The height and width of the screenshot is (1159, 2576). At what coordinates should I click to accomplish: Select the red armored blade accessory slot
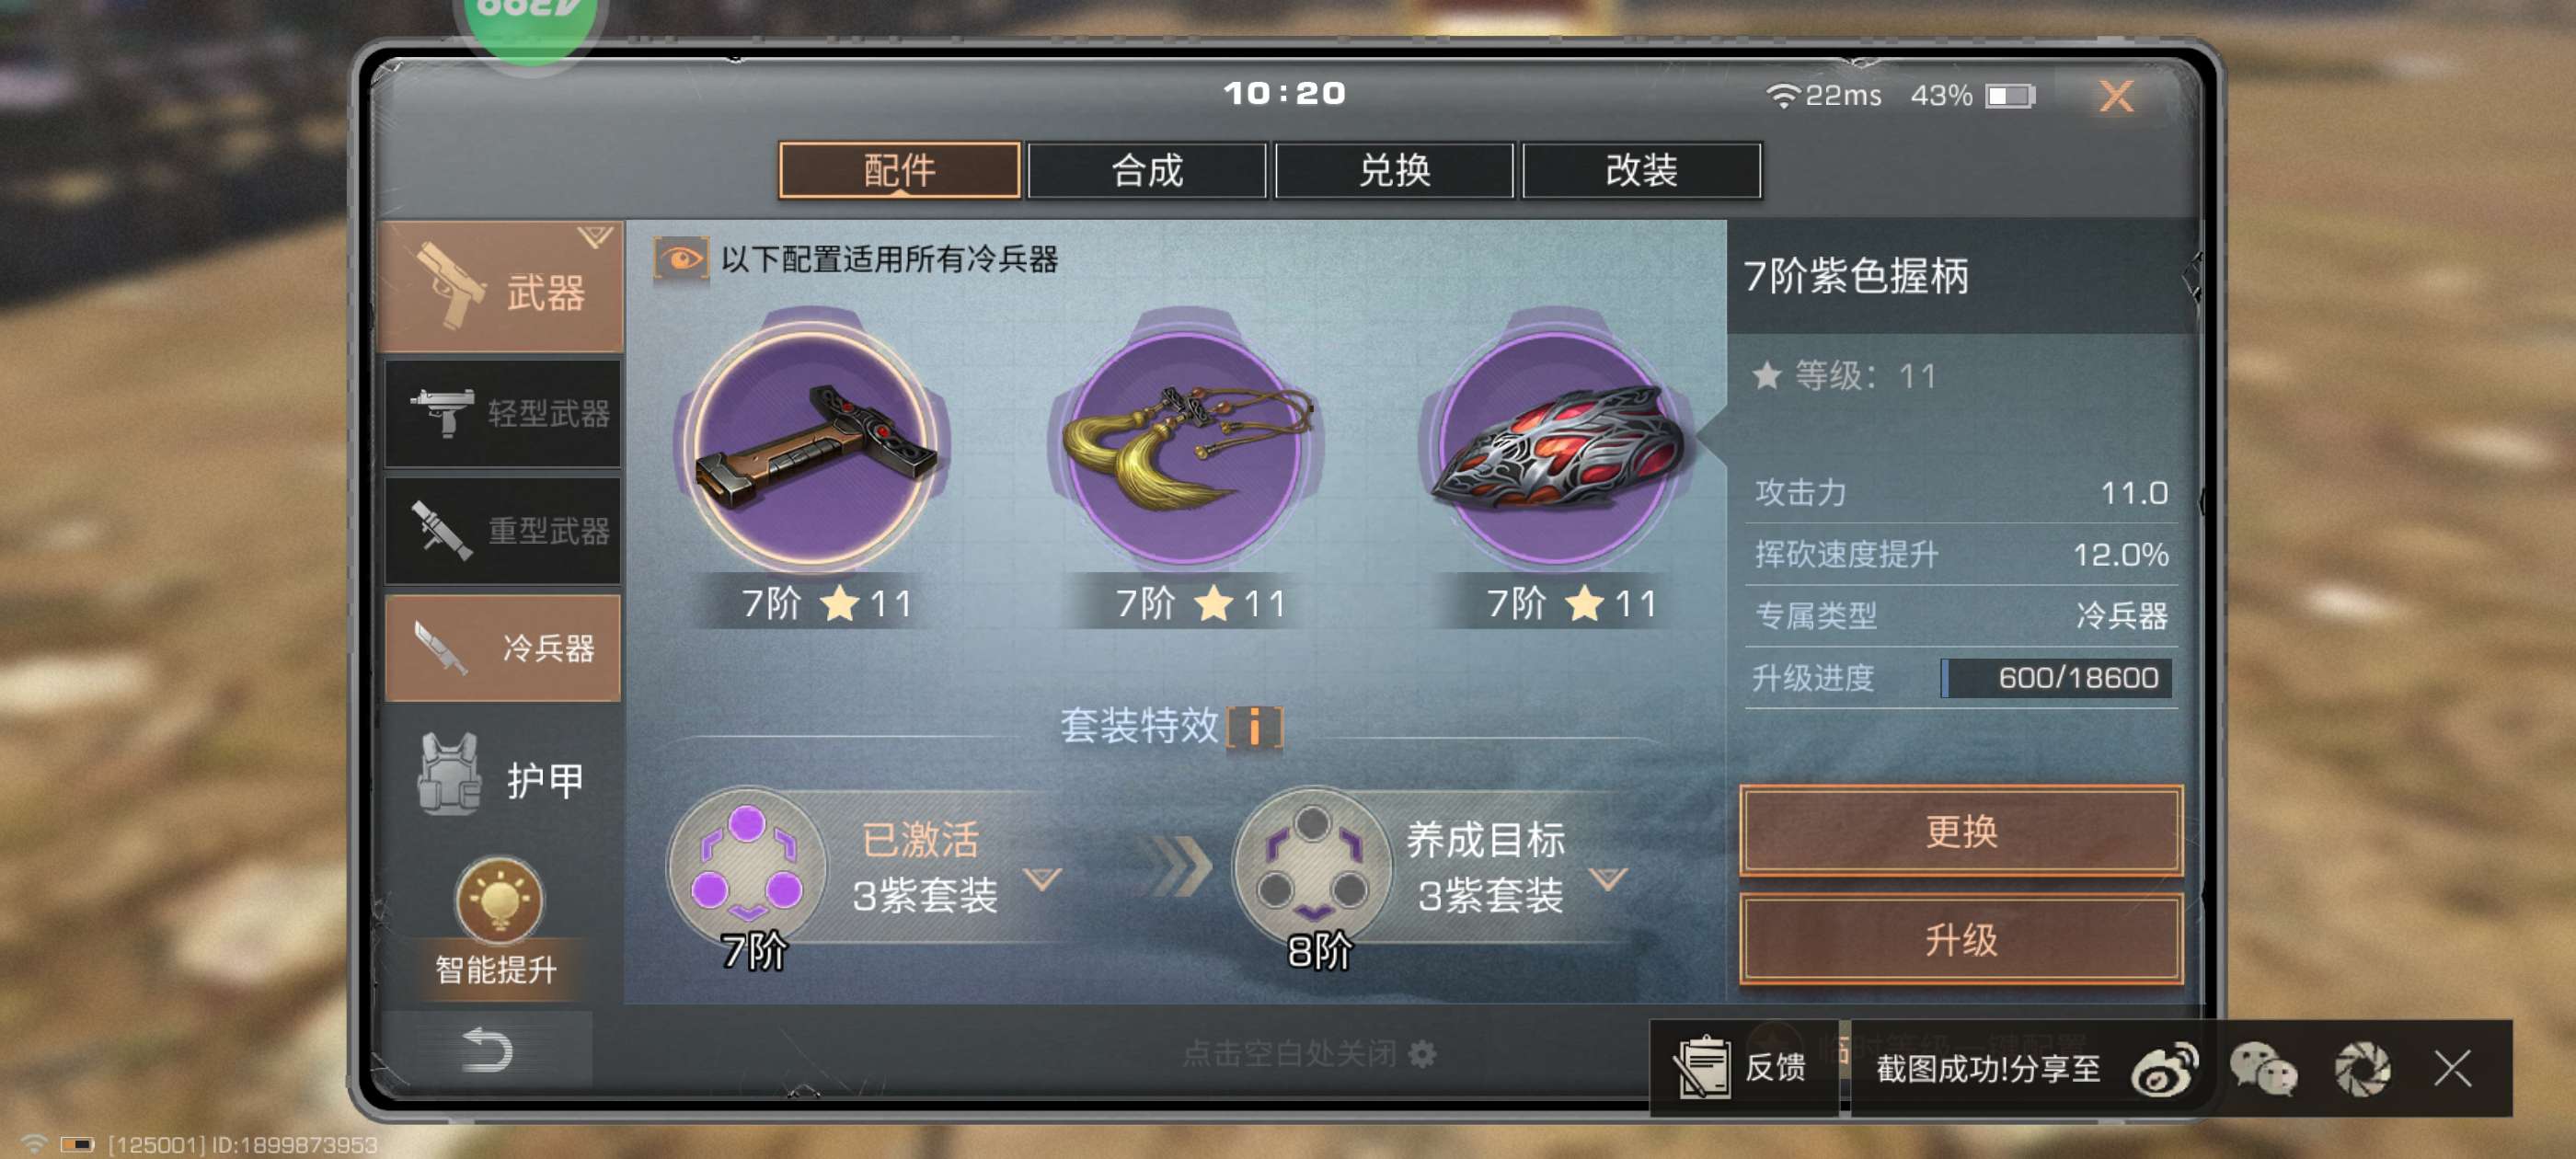tap(1557, 446)
